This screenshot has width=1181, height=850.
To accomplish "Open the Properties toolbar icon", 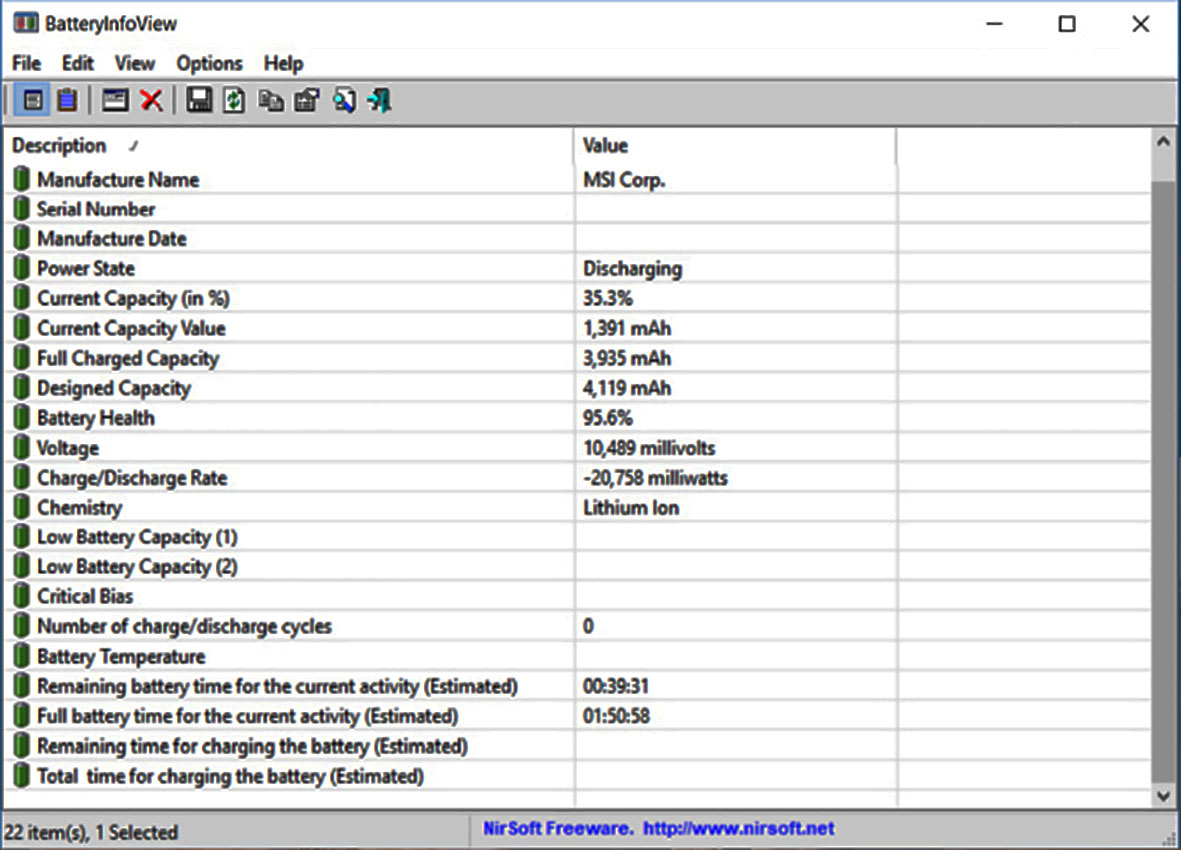I will pyautogui.click(x=306, y=100).
